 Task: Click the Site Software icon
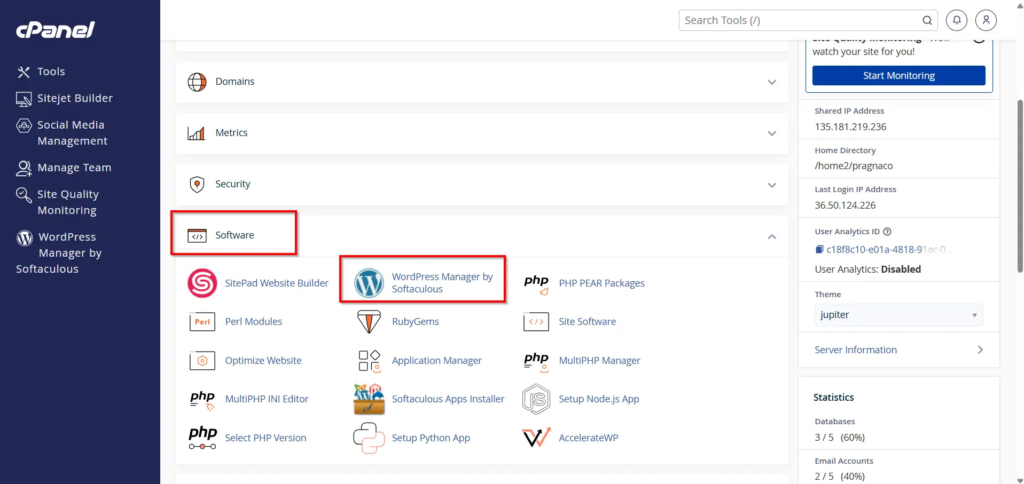536,322
